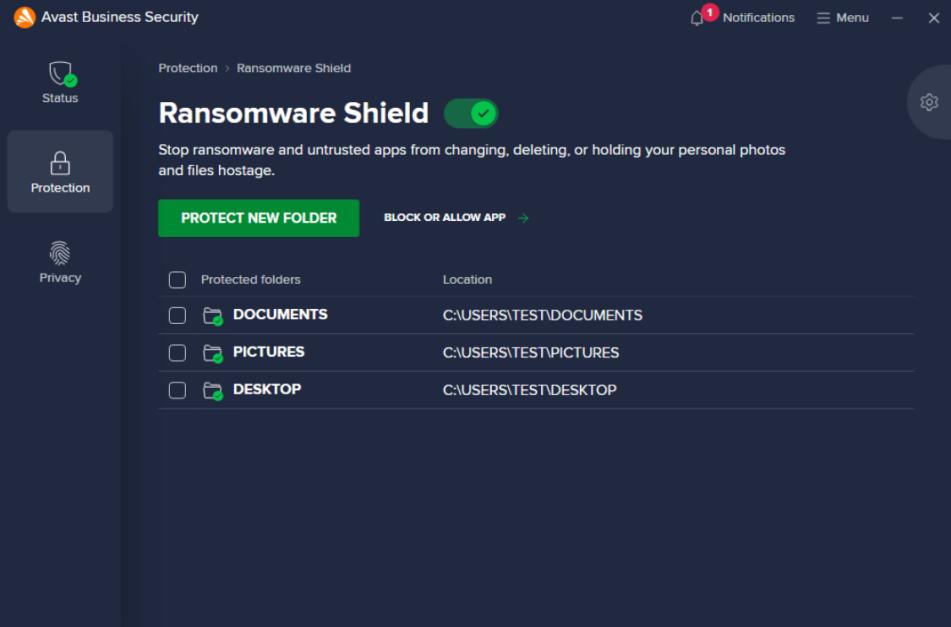This screenshot has height=627, width=951.
Task: Open the hamburger Menu
Action: (x=843, y=18)
